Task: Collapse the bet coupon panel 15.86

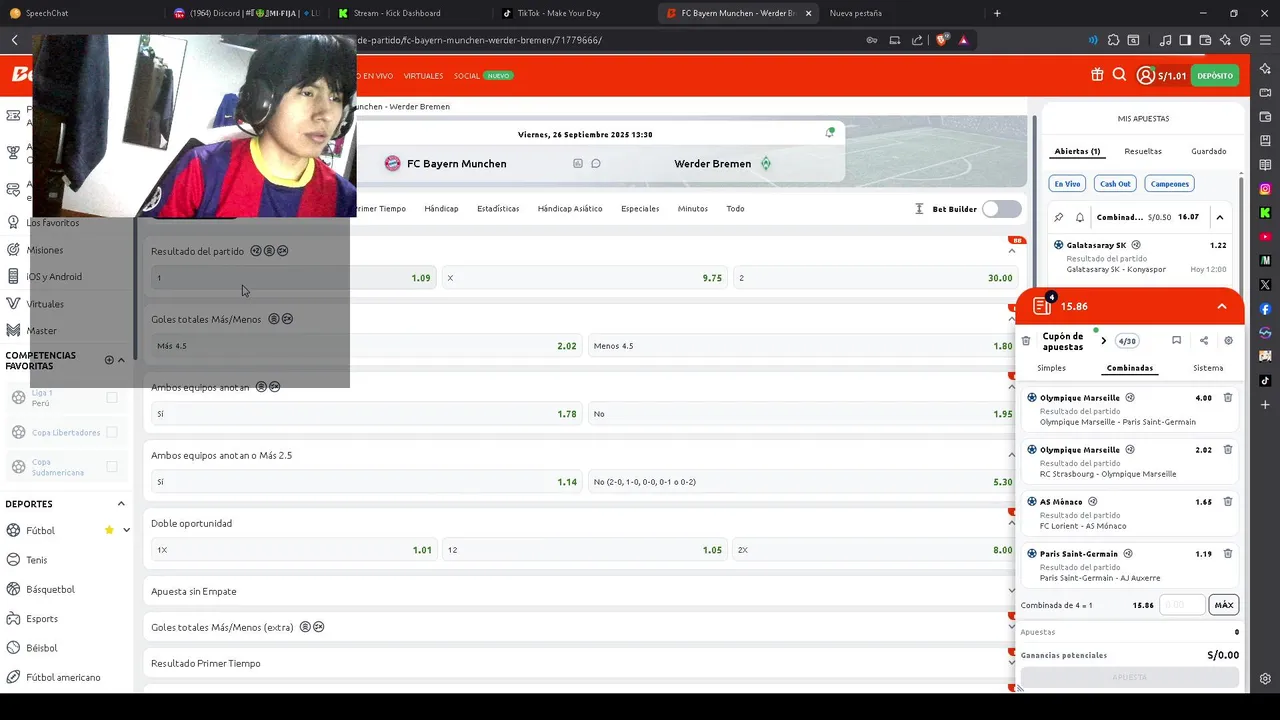Action: pyautogui.click(x=1222, y=306)
